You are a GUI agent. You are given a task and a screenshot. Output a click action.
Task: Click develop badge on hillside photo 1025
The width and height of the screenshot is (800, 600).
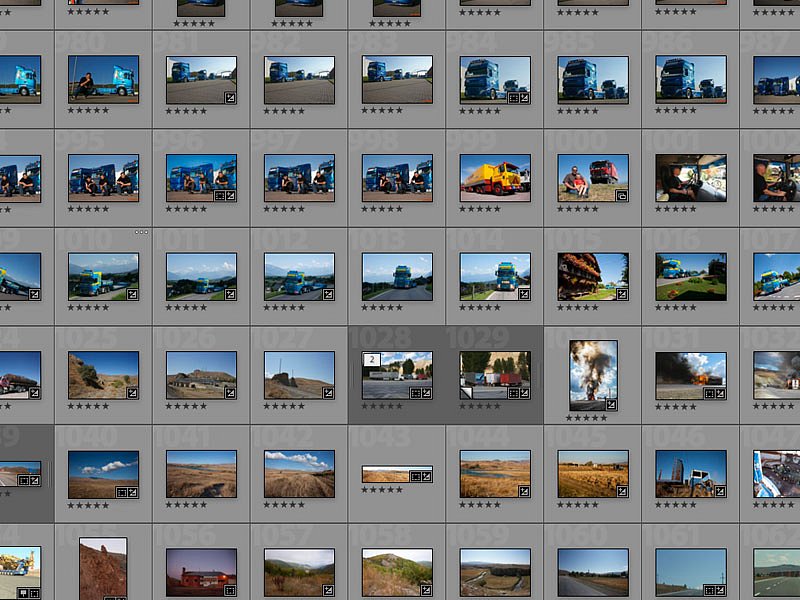pyautogui.click(x=132, y=393)
